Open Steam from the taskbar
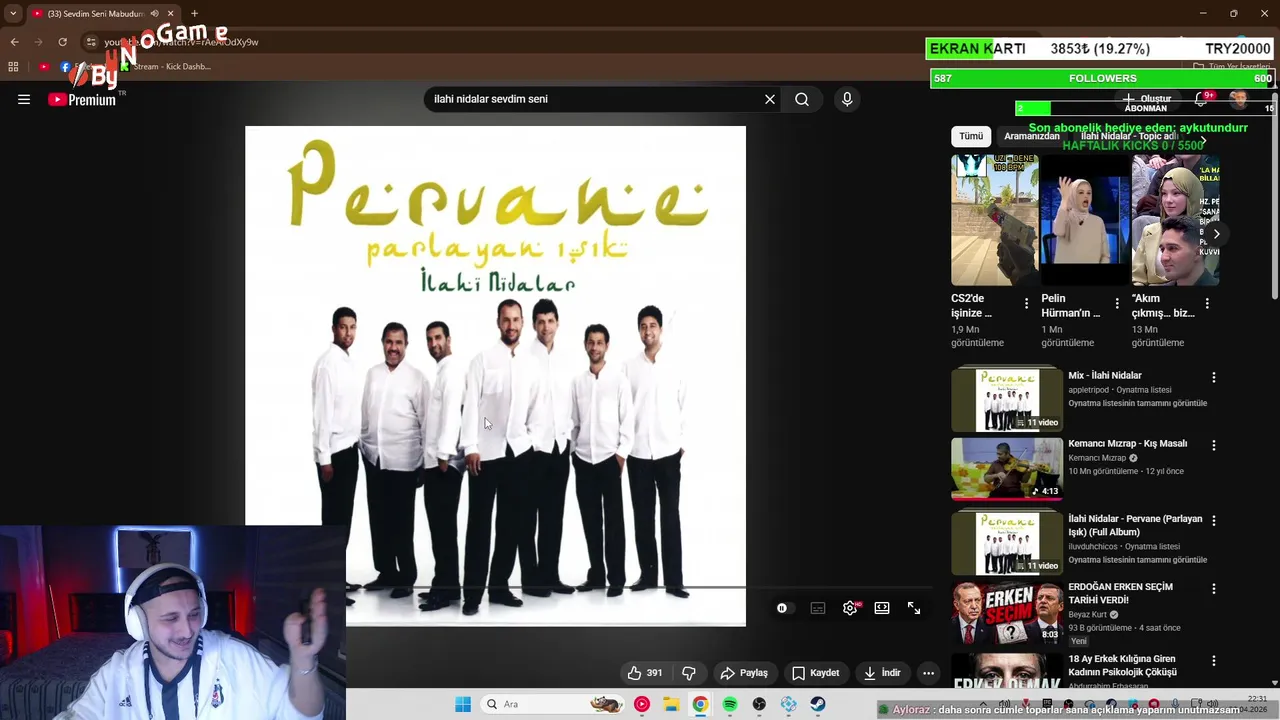The width and height of the screenshot is (1280, 720). coord(818,704)
